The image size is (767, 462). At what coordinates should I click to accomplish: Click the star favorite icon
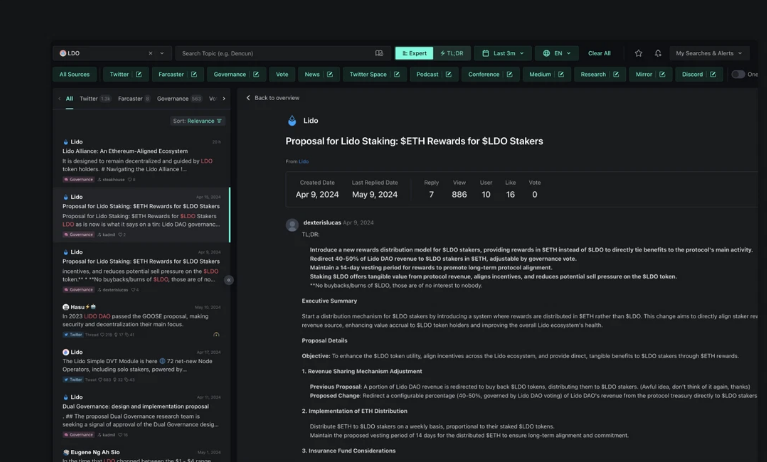pyautogui.click(x=638, y=53)
